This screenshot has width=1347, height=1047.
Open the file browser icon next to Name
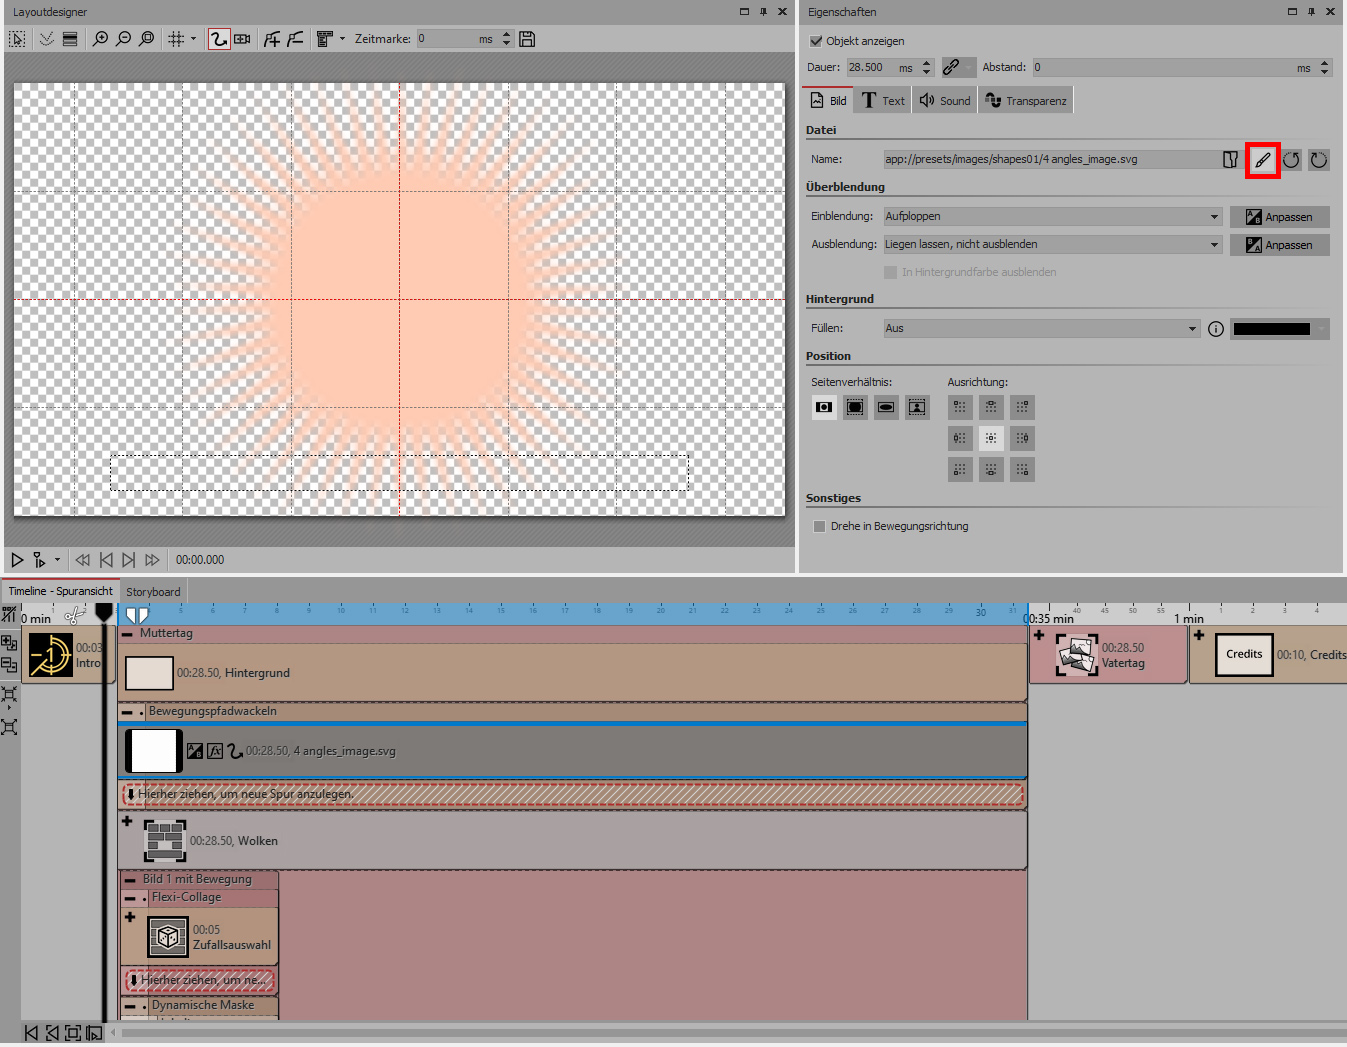pyautogui.click(x=1231, y=160)
